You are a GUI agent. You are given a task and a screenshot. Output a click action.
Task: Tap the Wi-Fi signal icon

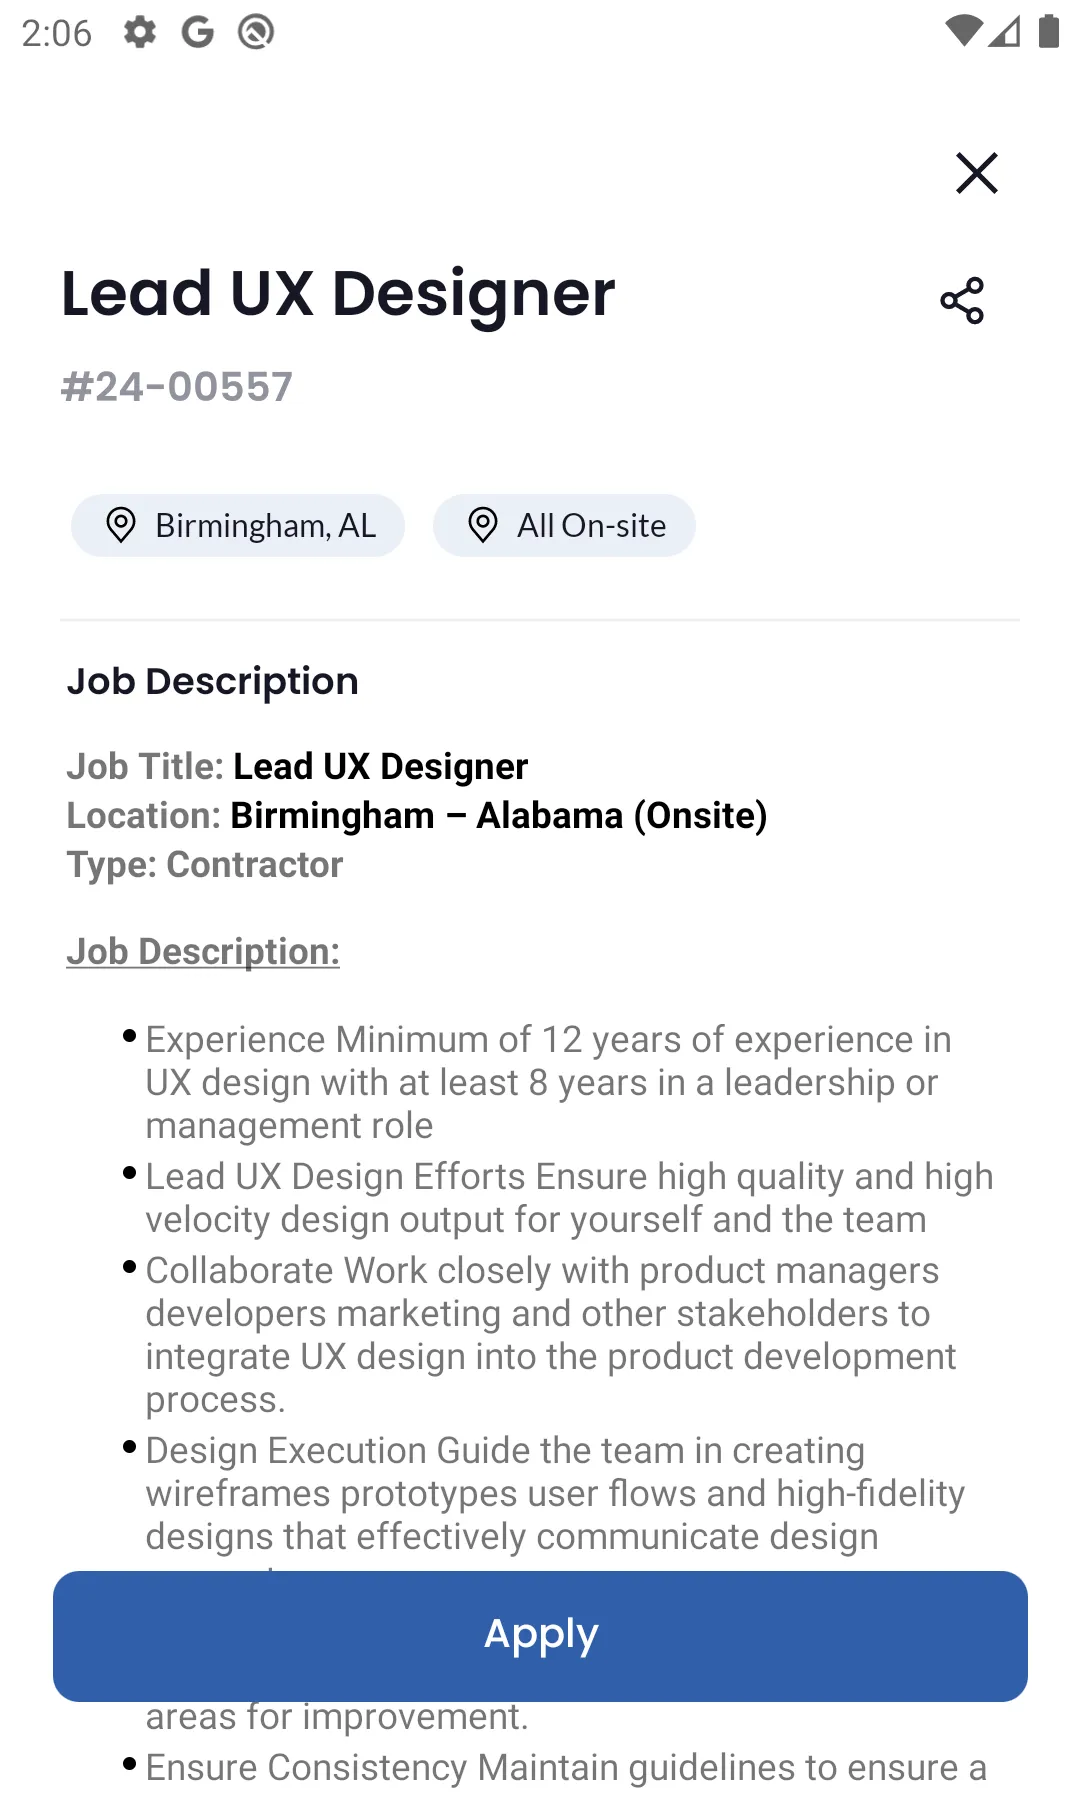coord(963,32)
